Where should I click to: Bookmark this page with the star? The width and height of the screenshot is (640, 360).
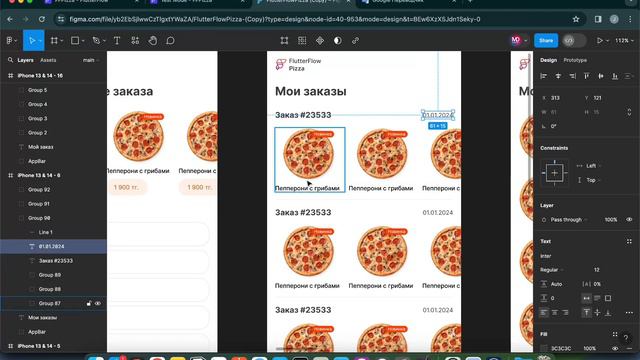[x=576, y=19]
